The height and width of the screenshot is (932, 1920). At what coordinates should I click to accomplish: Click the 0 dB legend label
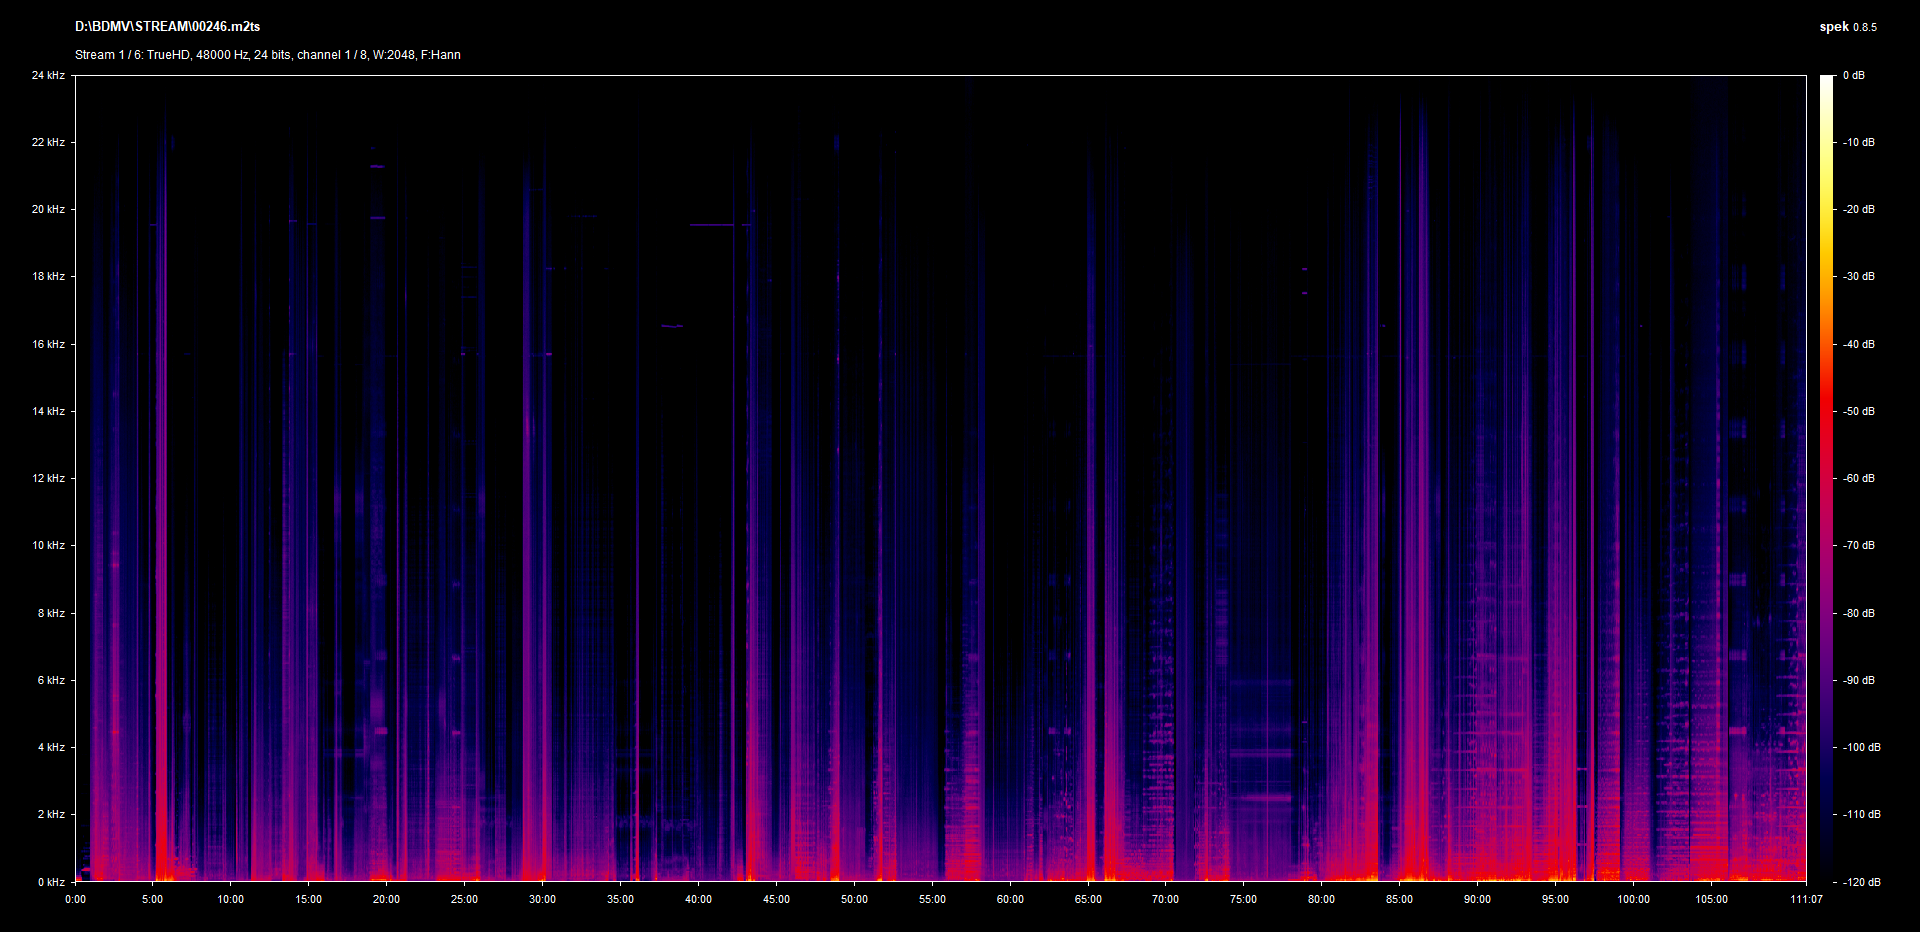point(1853,75)
